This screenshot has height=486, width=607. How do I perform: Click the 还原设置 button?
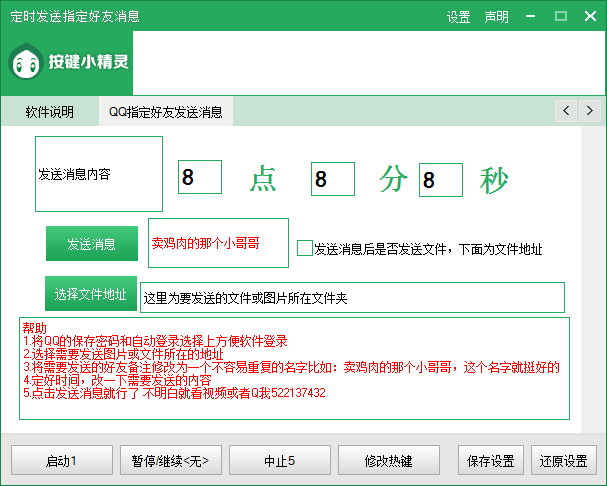pos(564,460)
